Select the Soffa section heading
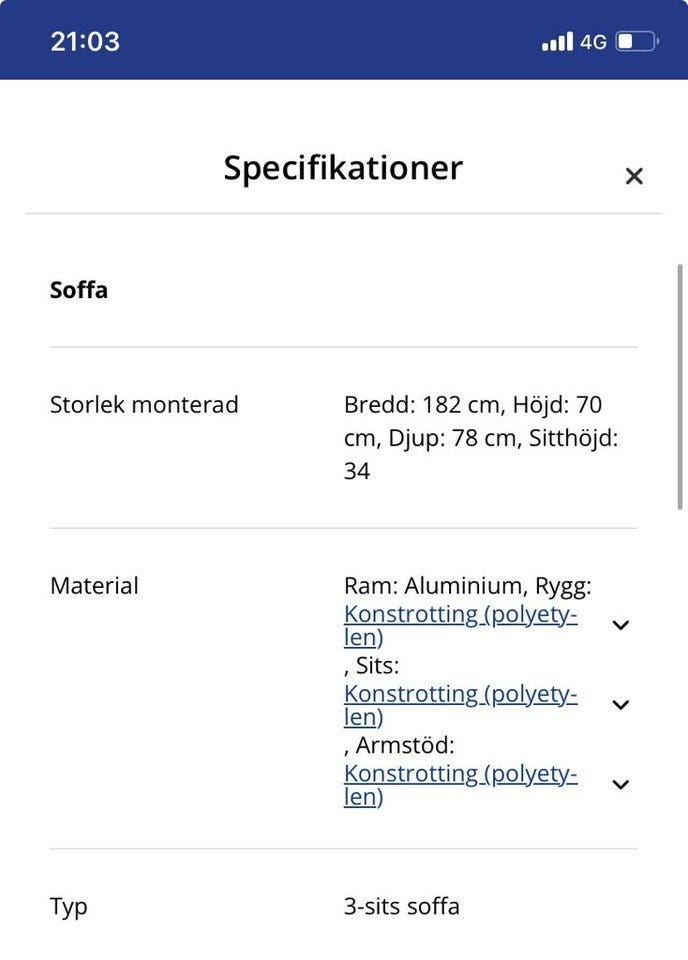Image resolution: width=688 pixels, height=960 pixels. [x=79, y=291]
